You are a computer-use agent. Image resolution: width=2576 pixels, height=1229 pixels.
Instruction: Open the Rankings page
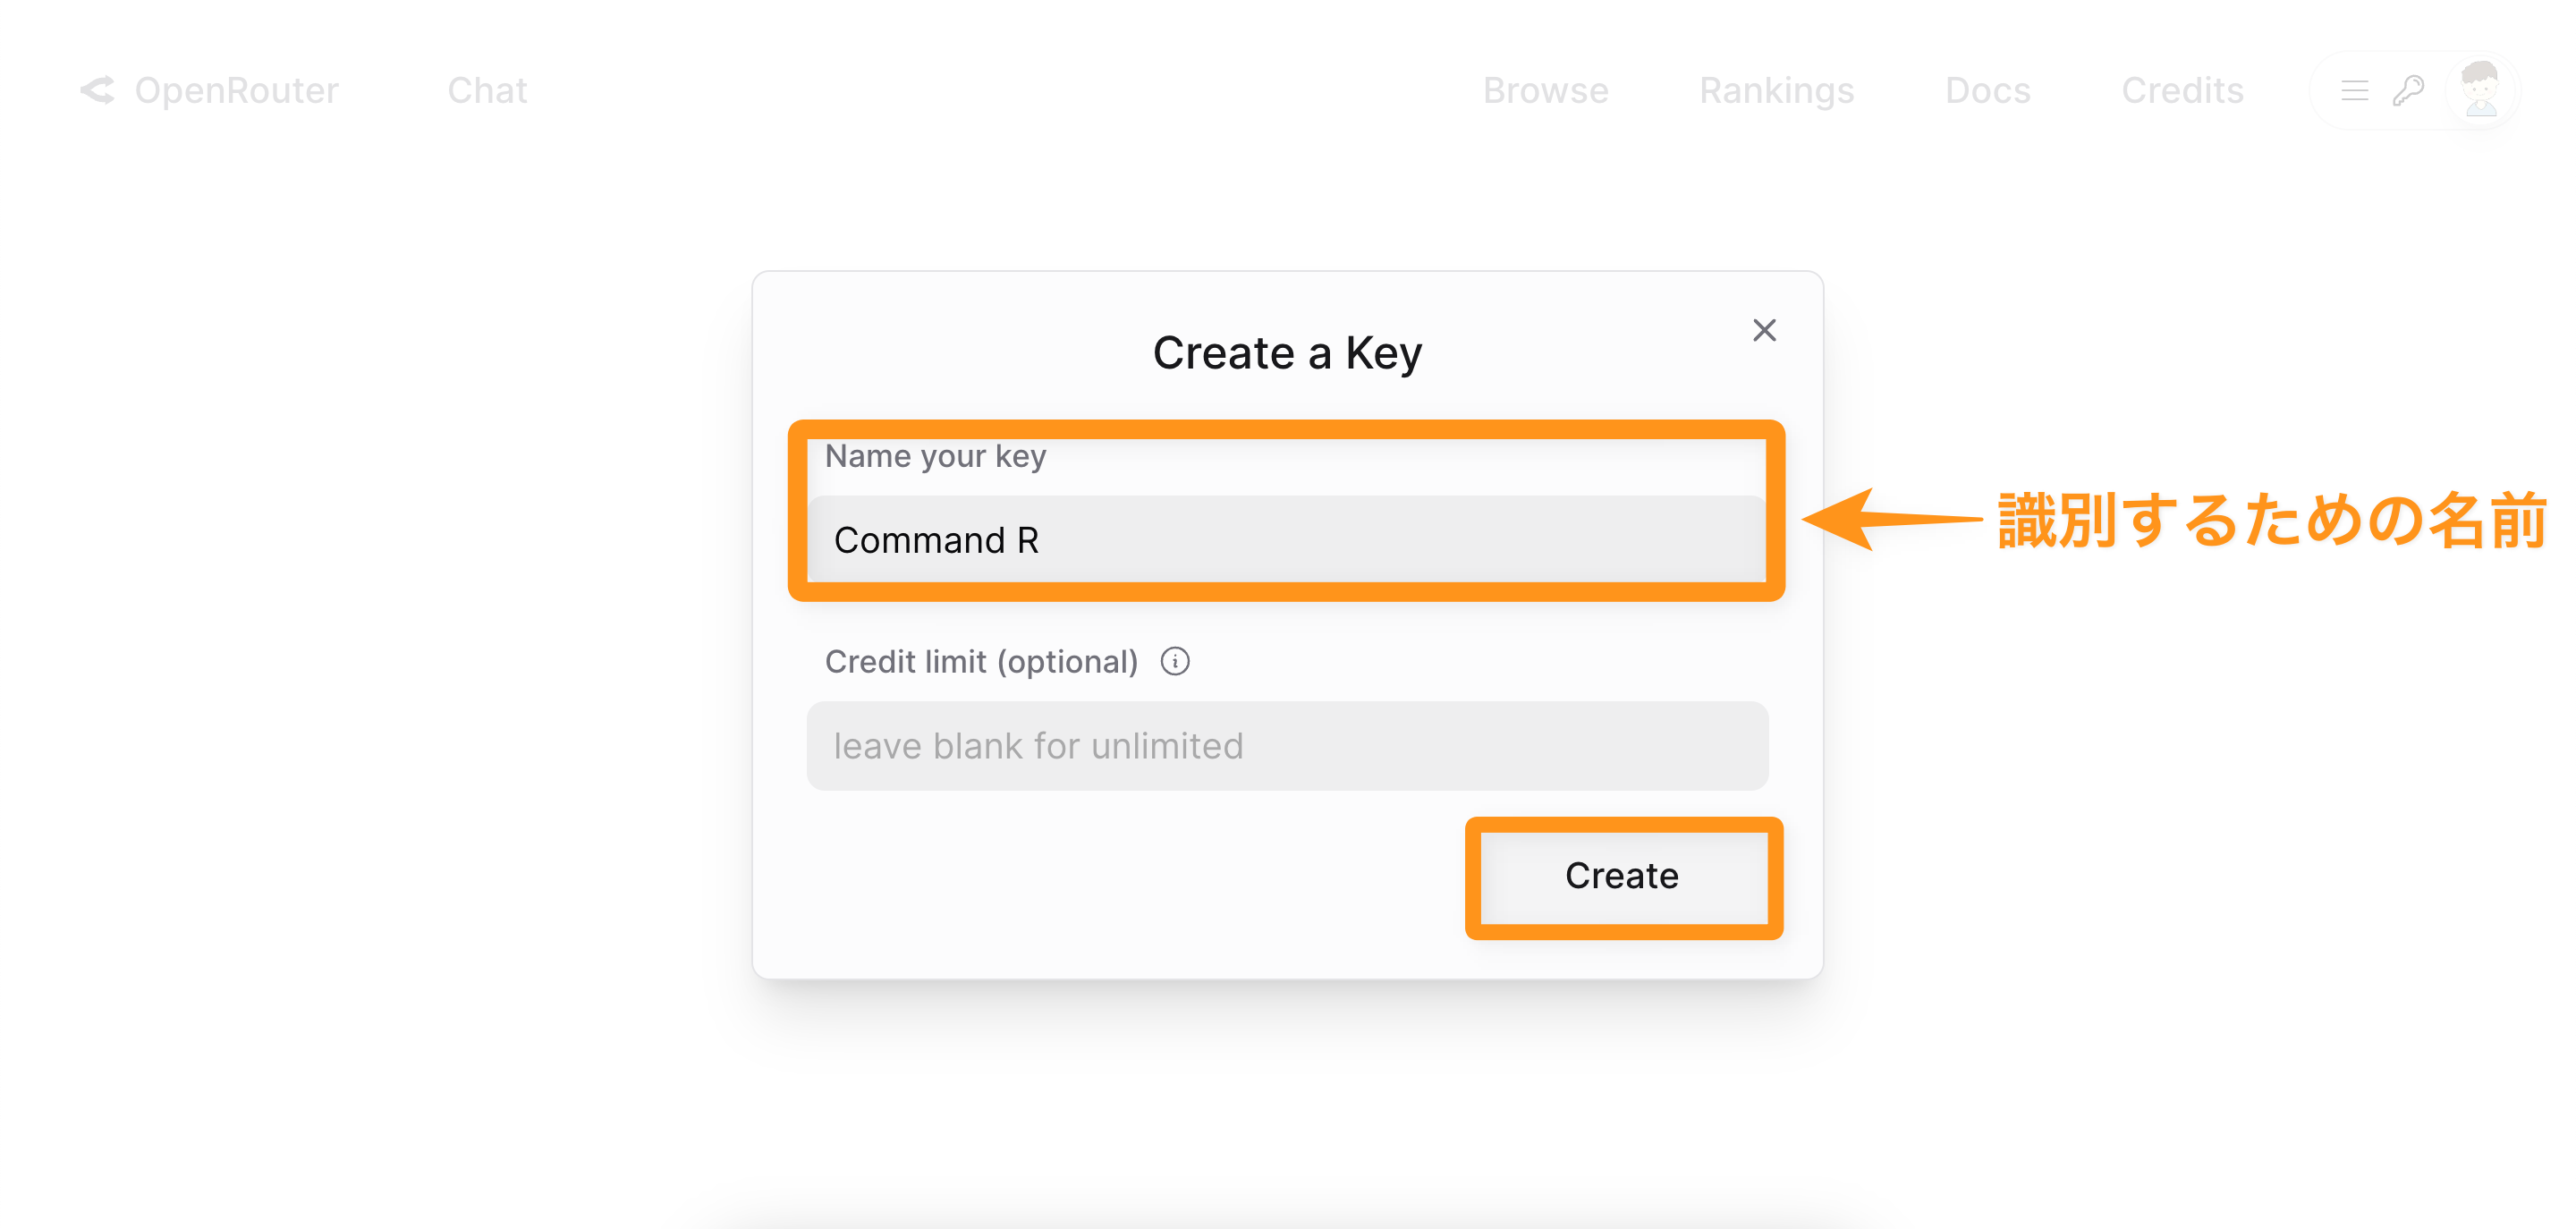click(1776, 90)
